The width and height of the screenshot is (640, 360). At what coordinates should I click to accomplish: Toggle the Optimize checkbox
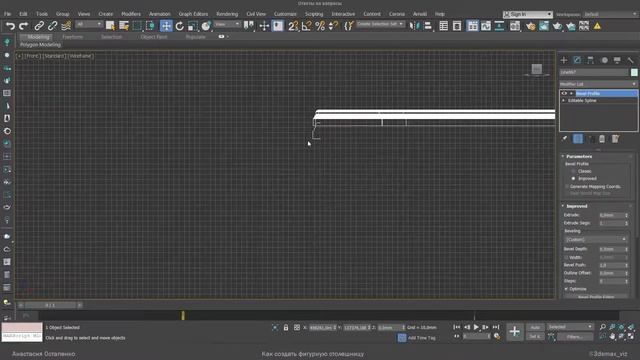[567, 289]
